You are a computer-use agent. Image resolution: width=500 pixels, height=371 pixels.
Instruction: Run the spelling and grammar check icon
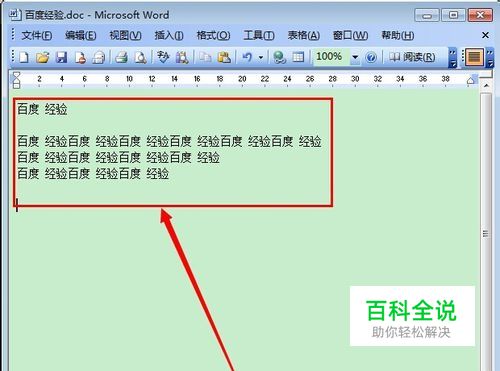163,57
